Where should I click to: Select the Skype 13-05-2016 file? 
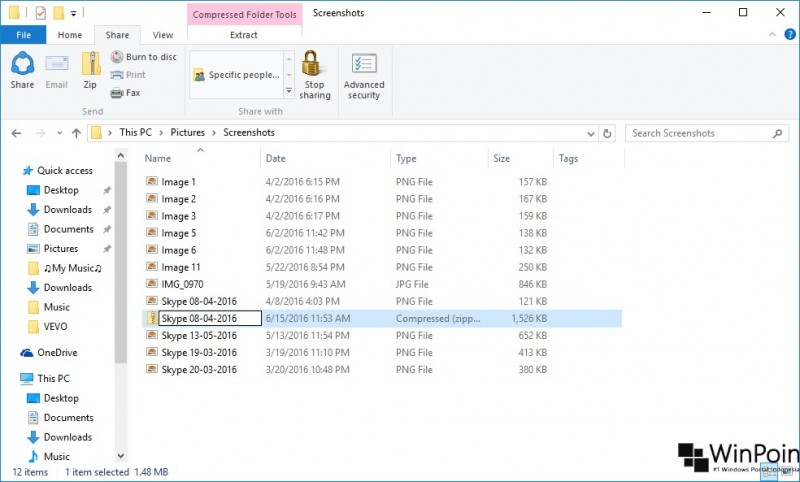[199, 336]
